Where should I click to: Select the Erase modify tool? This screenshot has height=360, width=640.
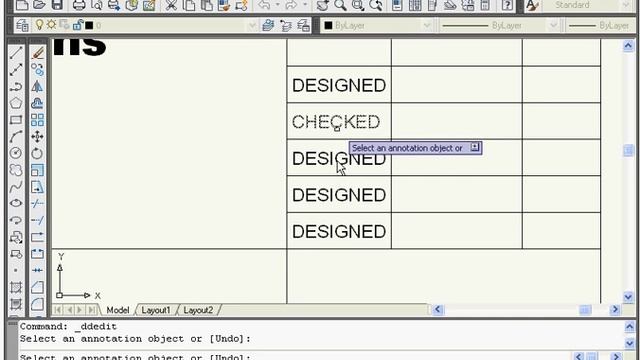37,53
